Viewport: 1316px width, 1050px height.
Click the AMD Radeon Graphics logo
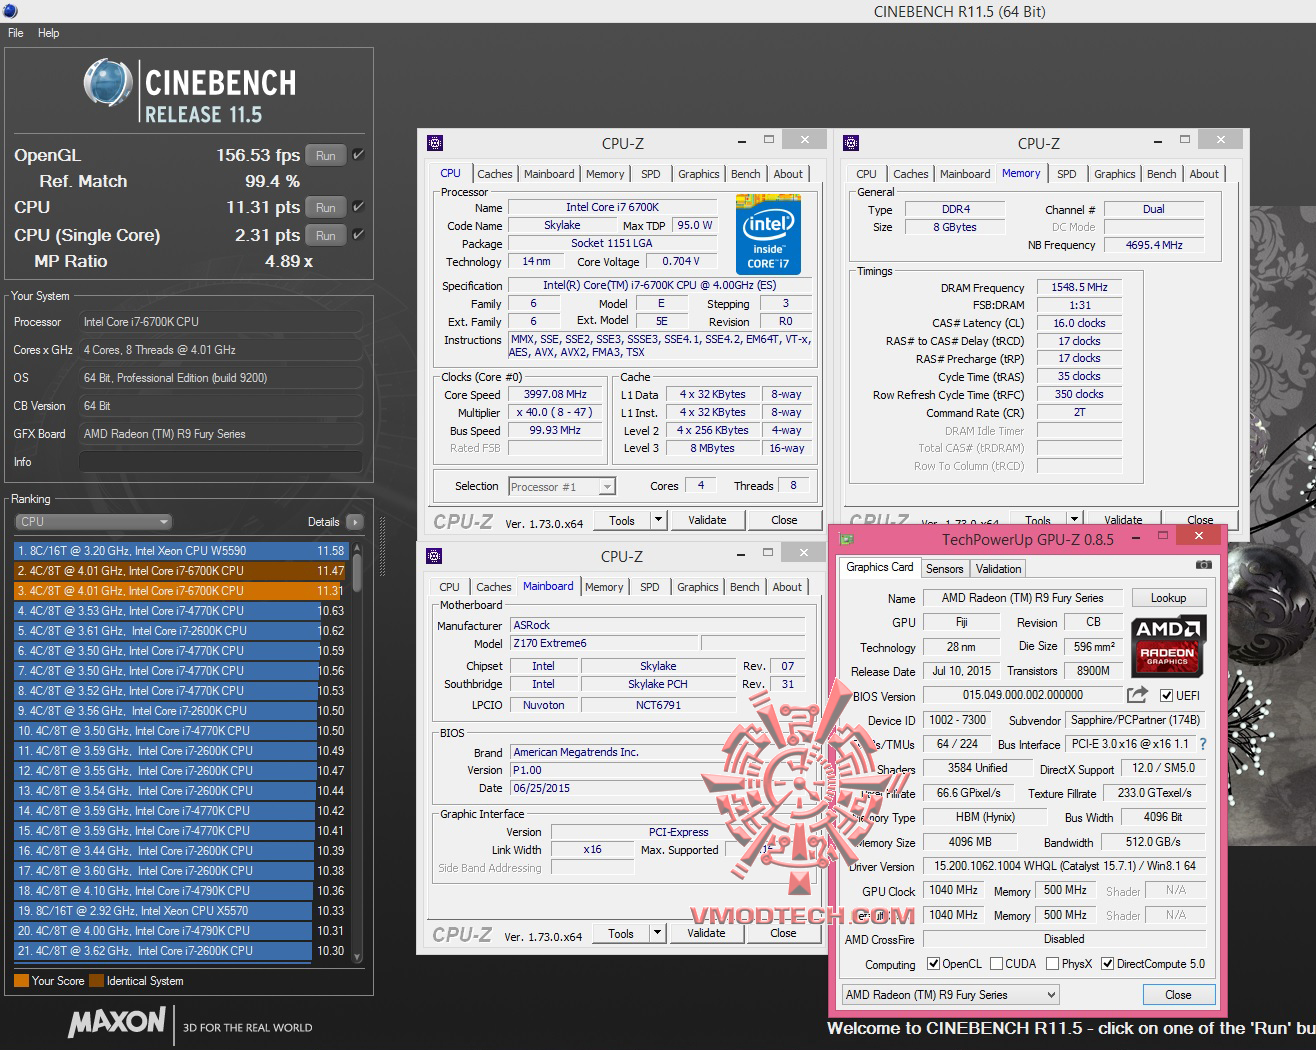tap(1167, 645)
